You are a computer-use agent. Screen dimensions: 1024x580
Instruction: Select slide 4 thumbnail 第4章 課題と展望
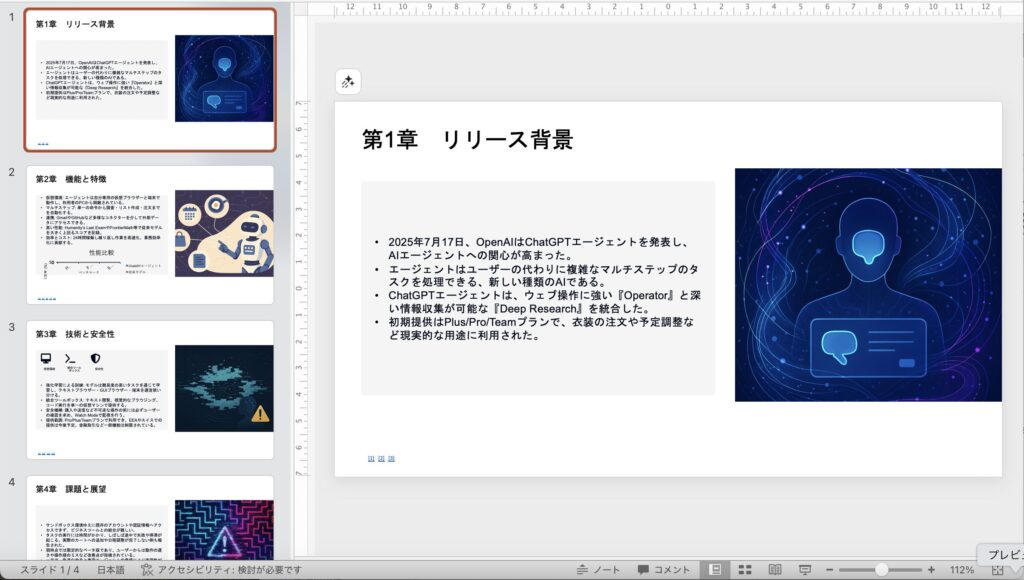pos(150,517)
